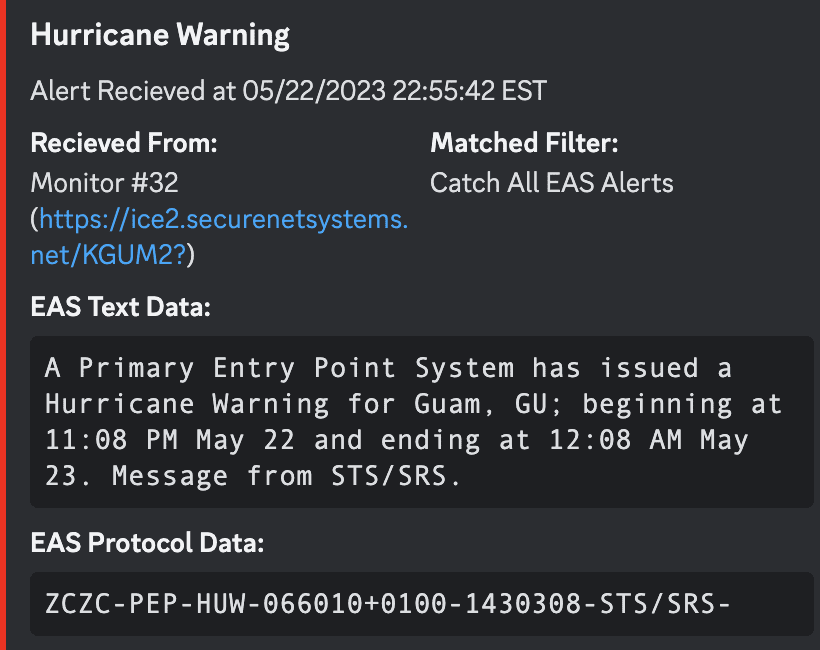
Task: Click the ZCZC protocol string code block
Action: pos(422,604)
